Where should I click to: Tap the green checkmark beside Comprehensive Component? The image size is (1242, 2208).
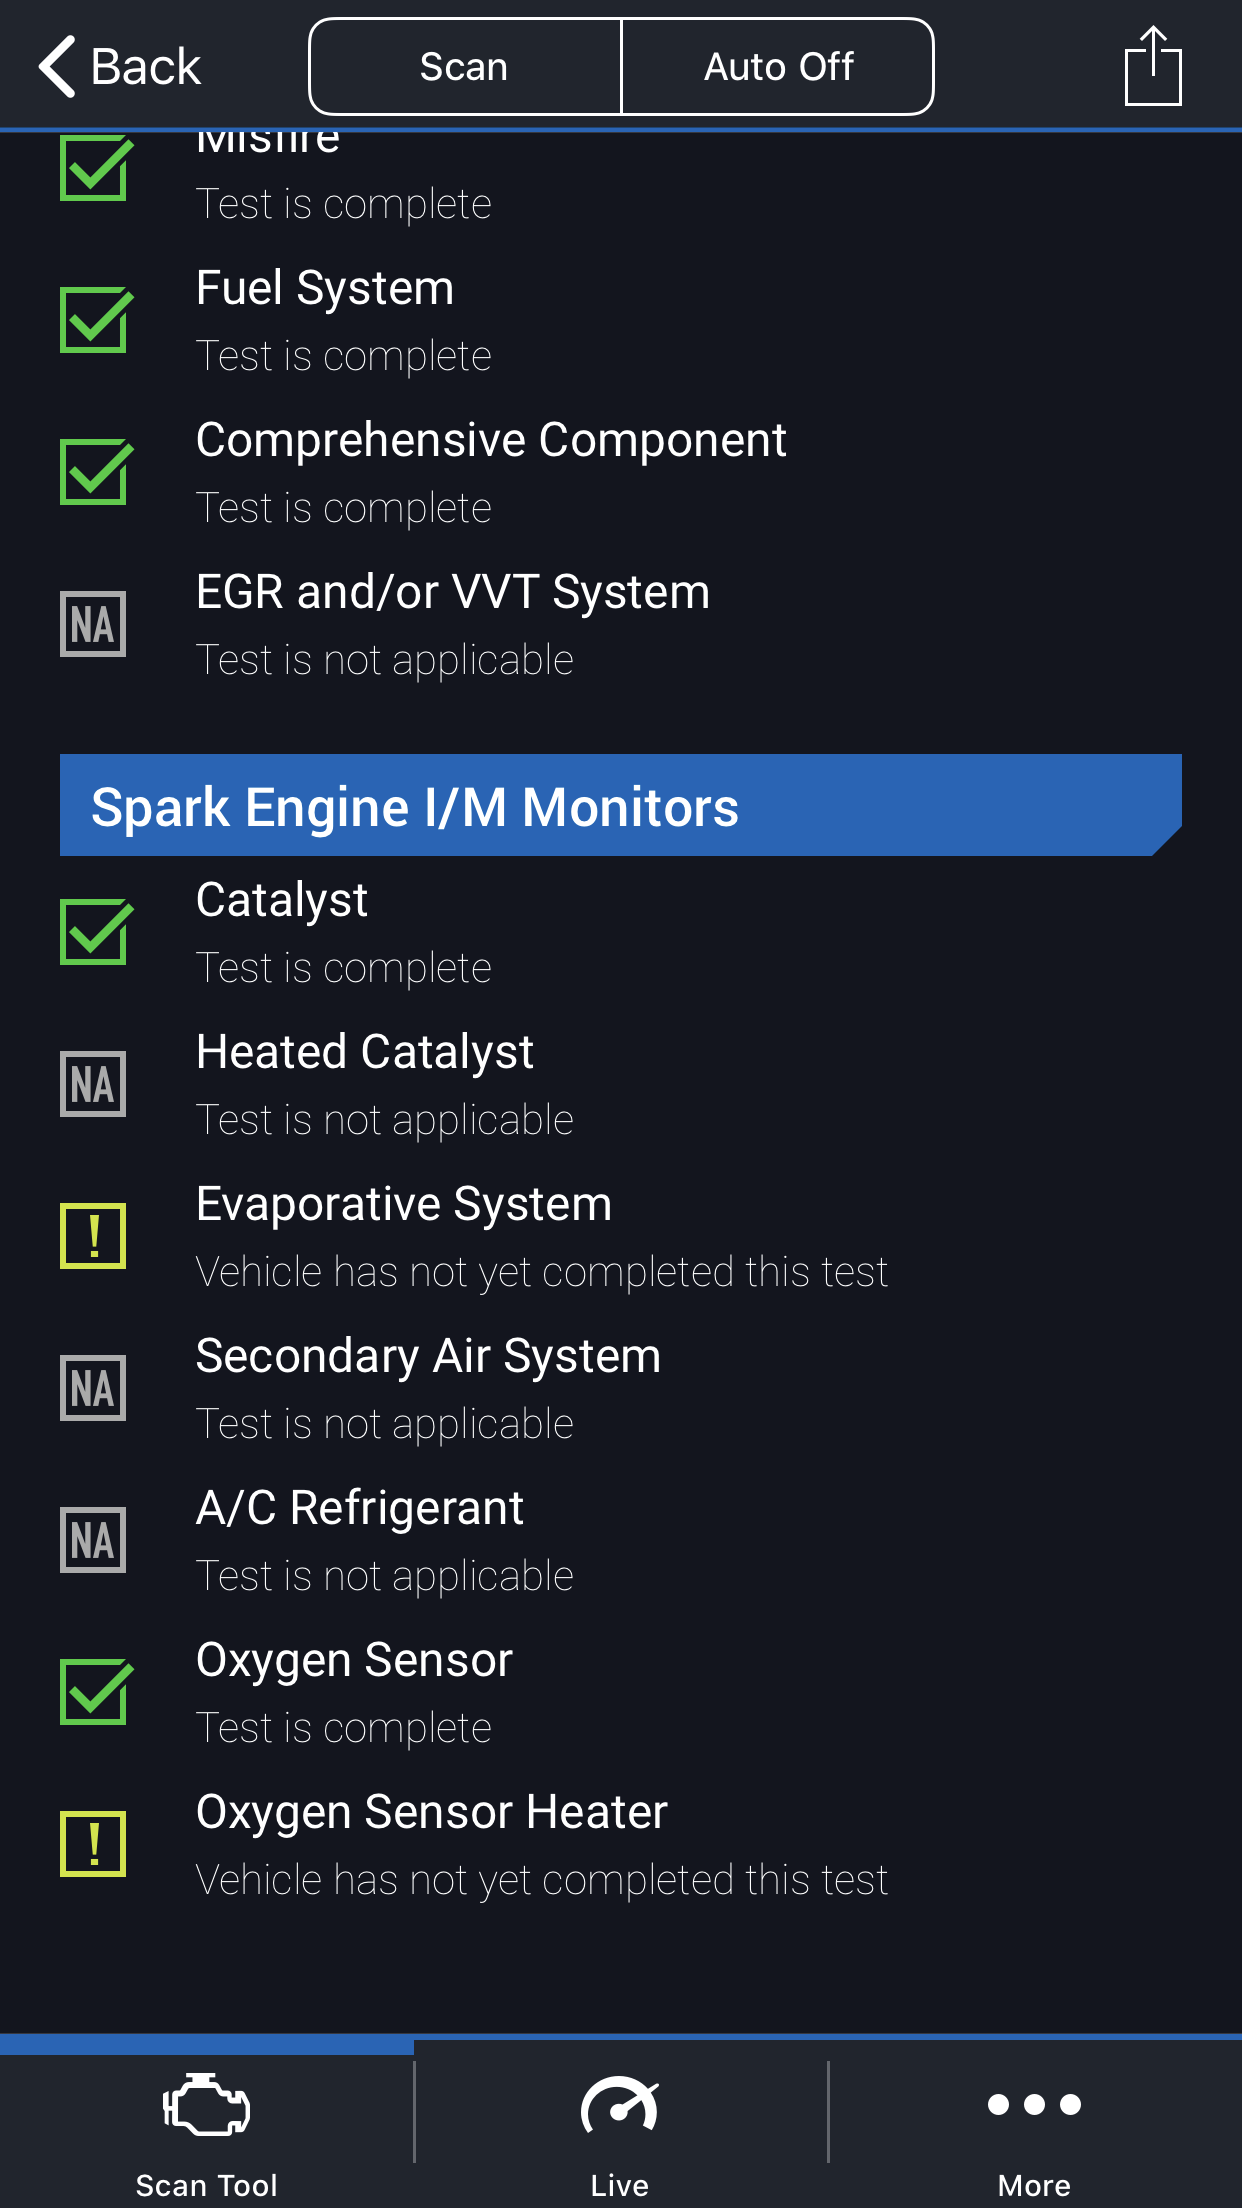point(96,472)
